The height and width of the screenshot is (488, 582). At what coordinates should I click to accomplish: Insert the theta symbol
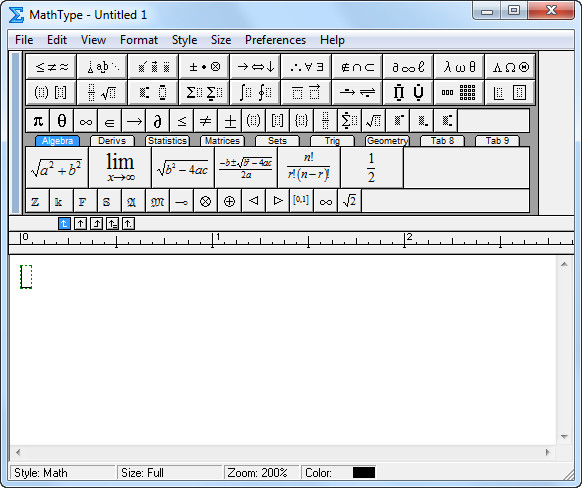click(x=62, y=121)
